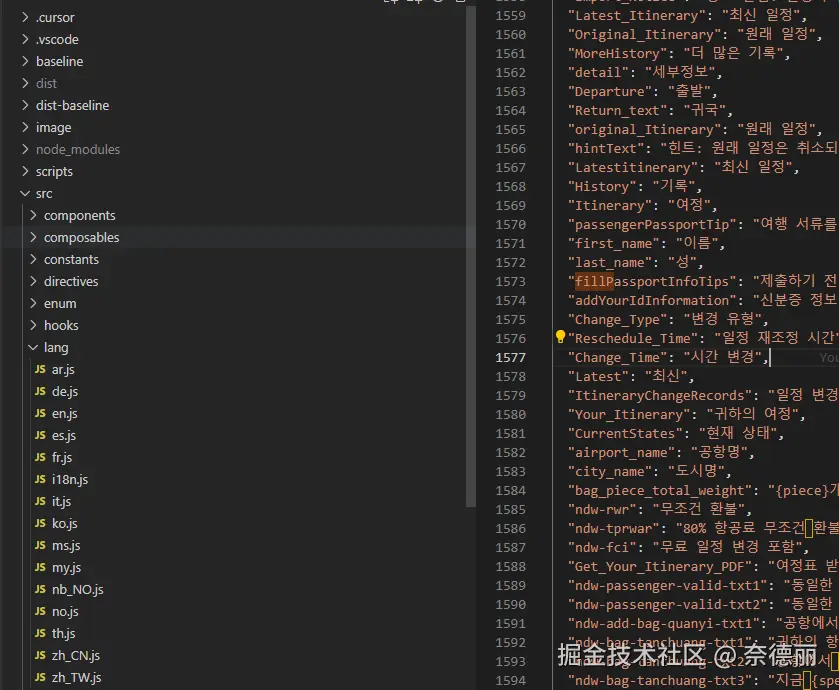Screen dimensions: 839x690
Task: Expand the components folder chevron
Action: pyautogui.click(x=33, y=215)
